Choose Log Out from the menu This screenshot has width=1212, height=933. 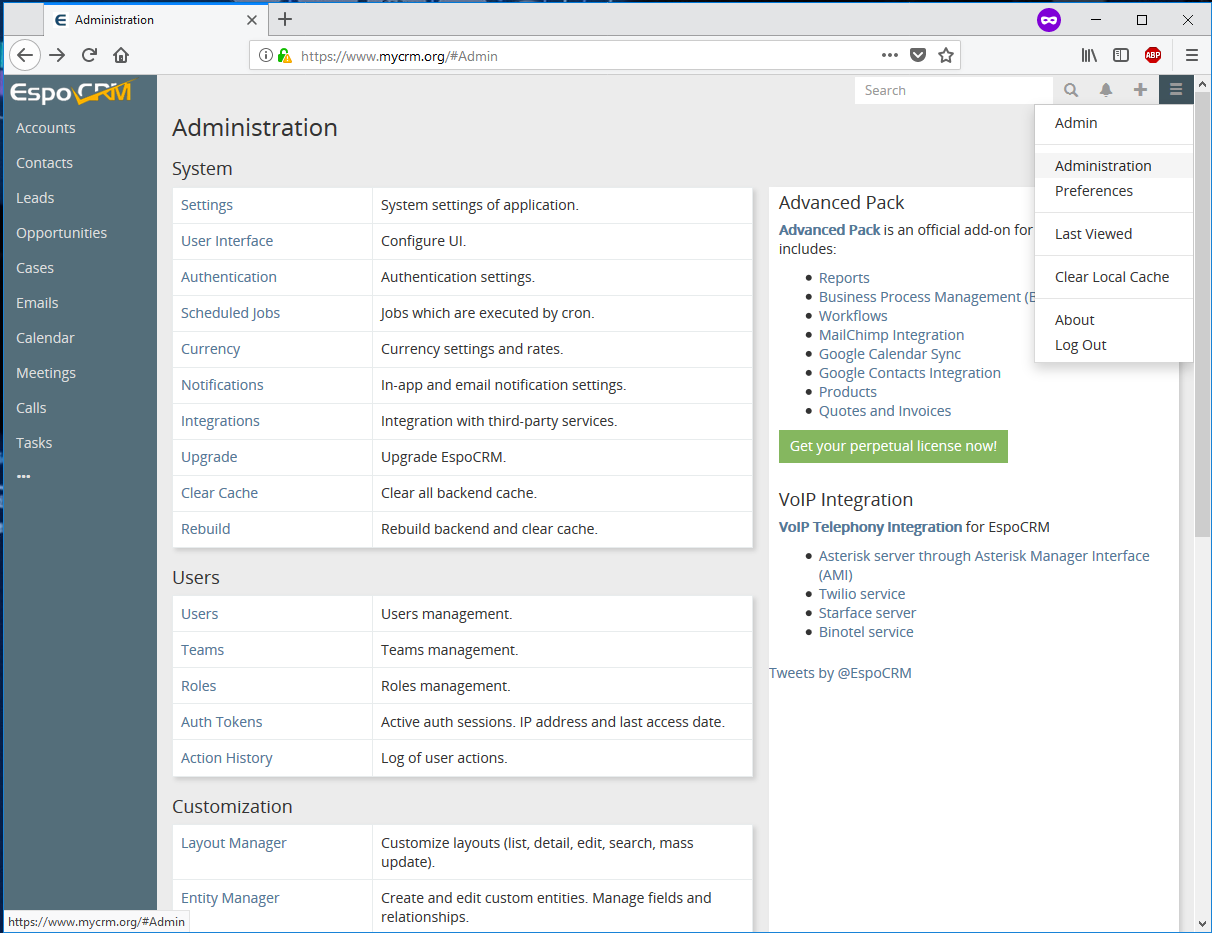point(1114,345)
